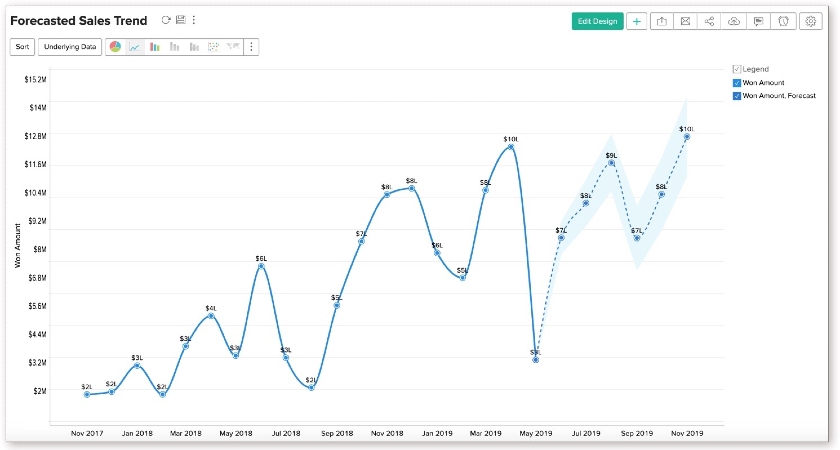The height and width of the screenshot is (450, 840).
Task: Choose the colored bar chart type
Action: tap(155, 47)
